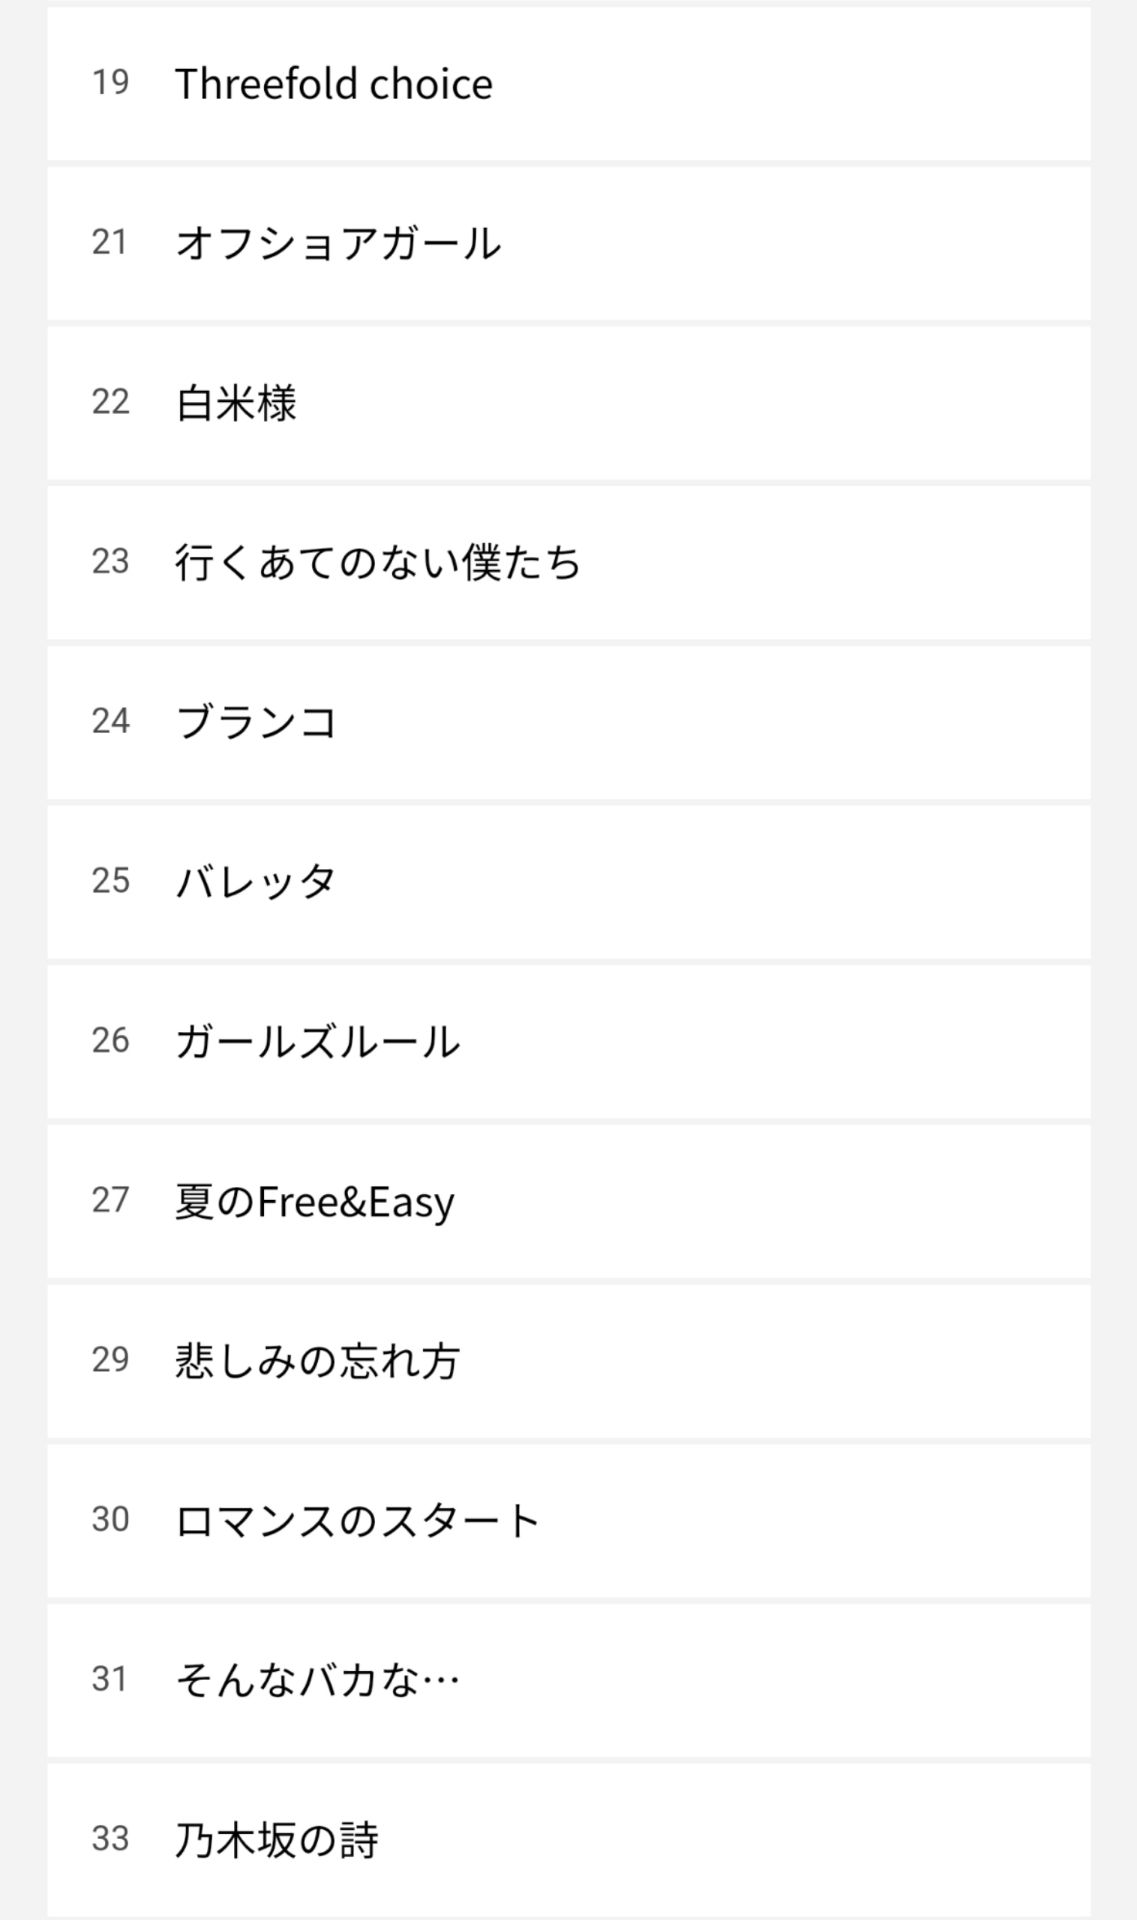Open the song "Threefold choice"
Image resolution: width=1137 pixels, height=1920 pixels.
tap(333, 84)
